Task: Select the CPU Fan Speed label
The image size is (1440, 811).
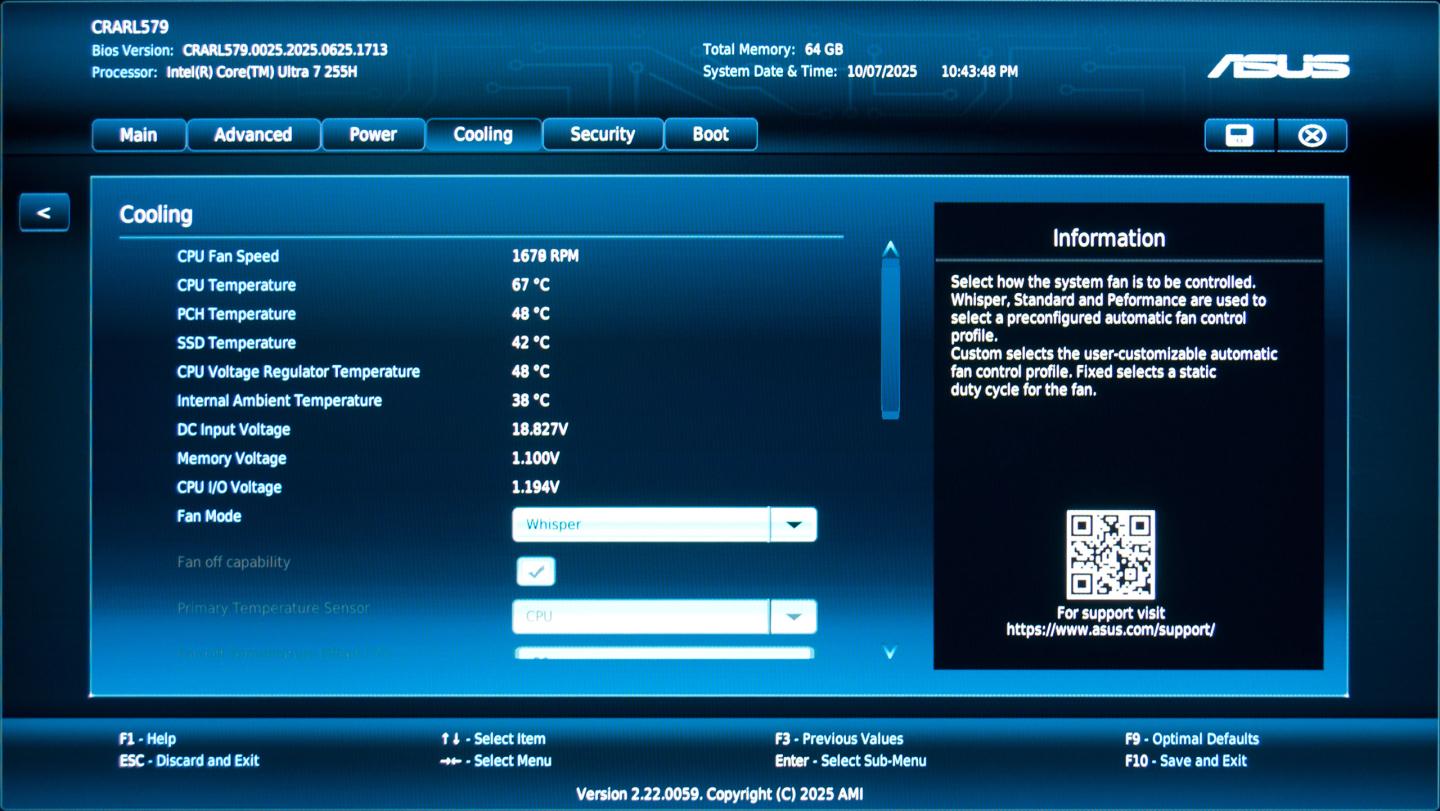Action: click(228, 256)
